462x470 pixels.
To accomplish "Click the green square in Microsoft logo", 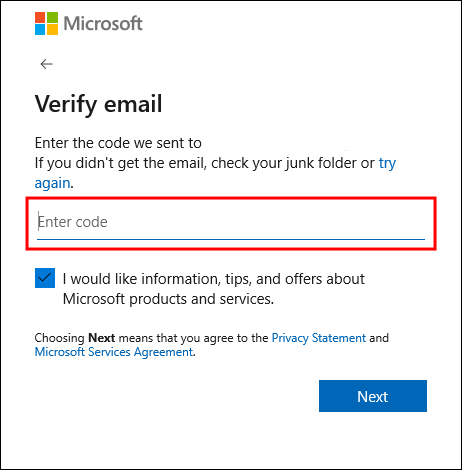I will pos(52,17).
